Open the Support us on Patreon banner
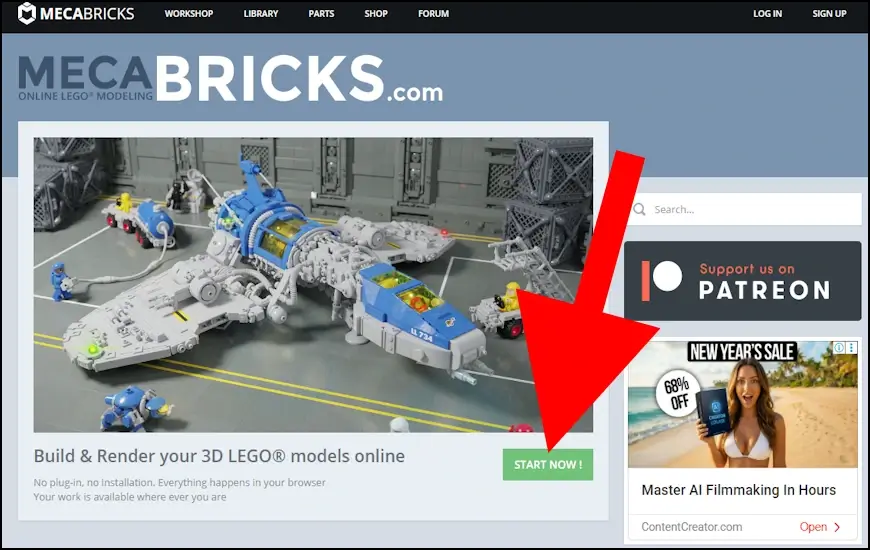870x550 pixels. tap(742, 281)
